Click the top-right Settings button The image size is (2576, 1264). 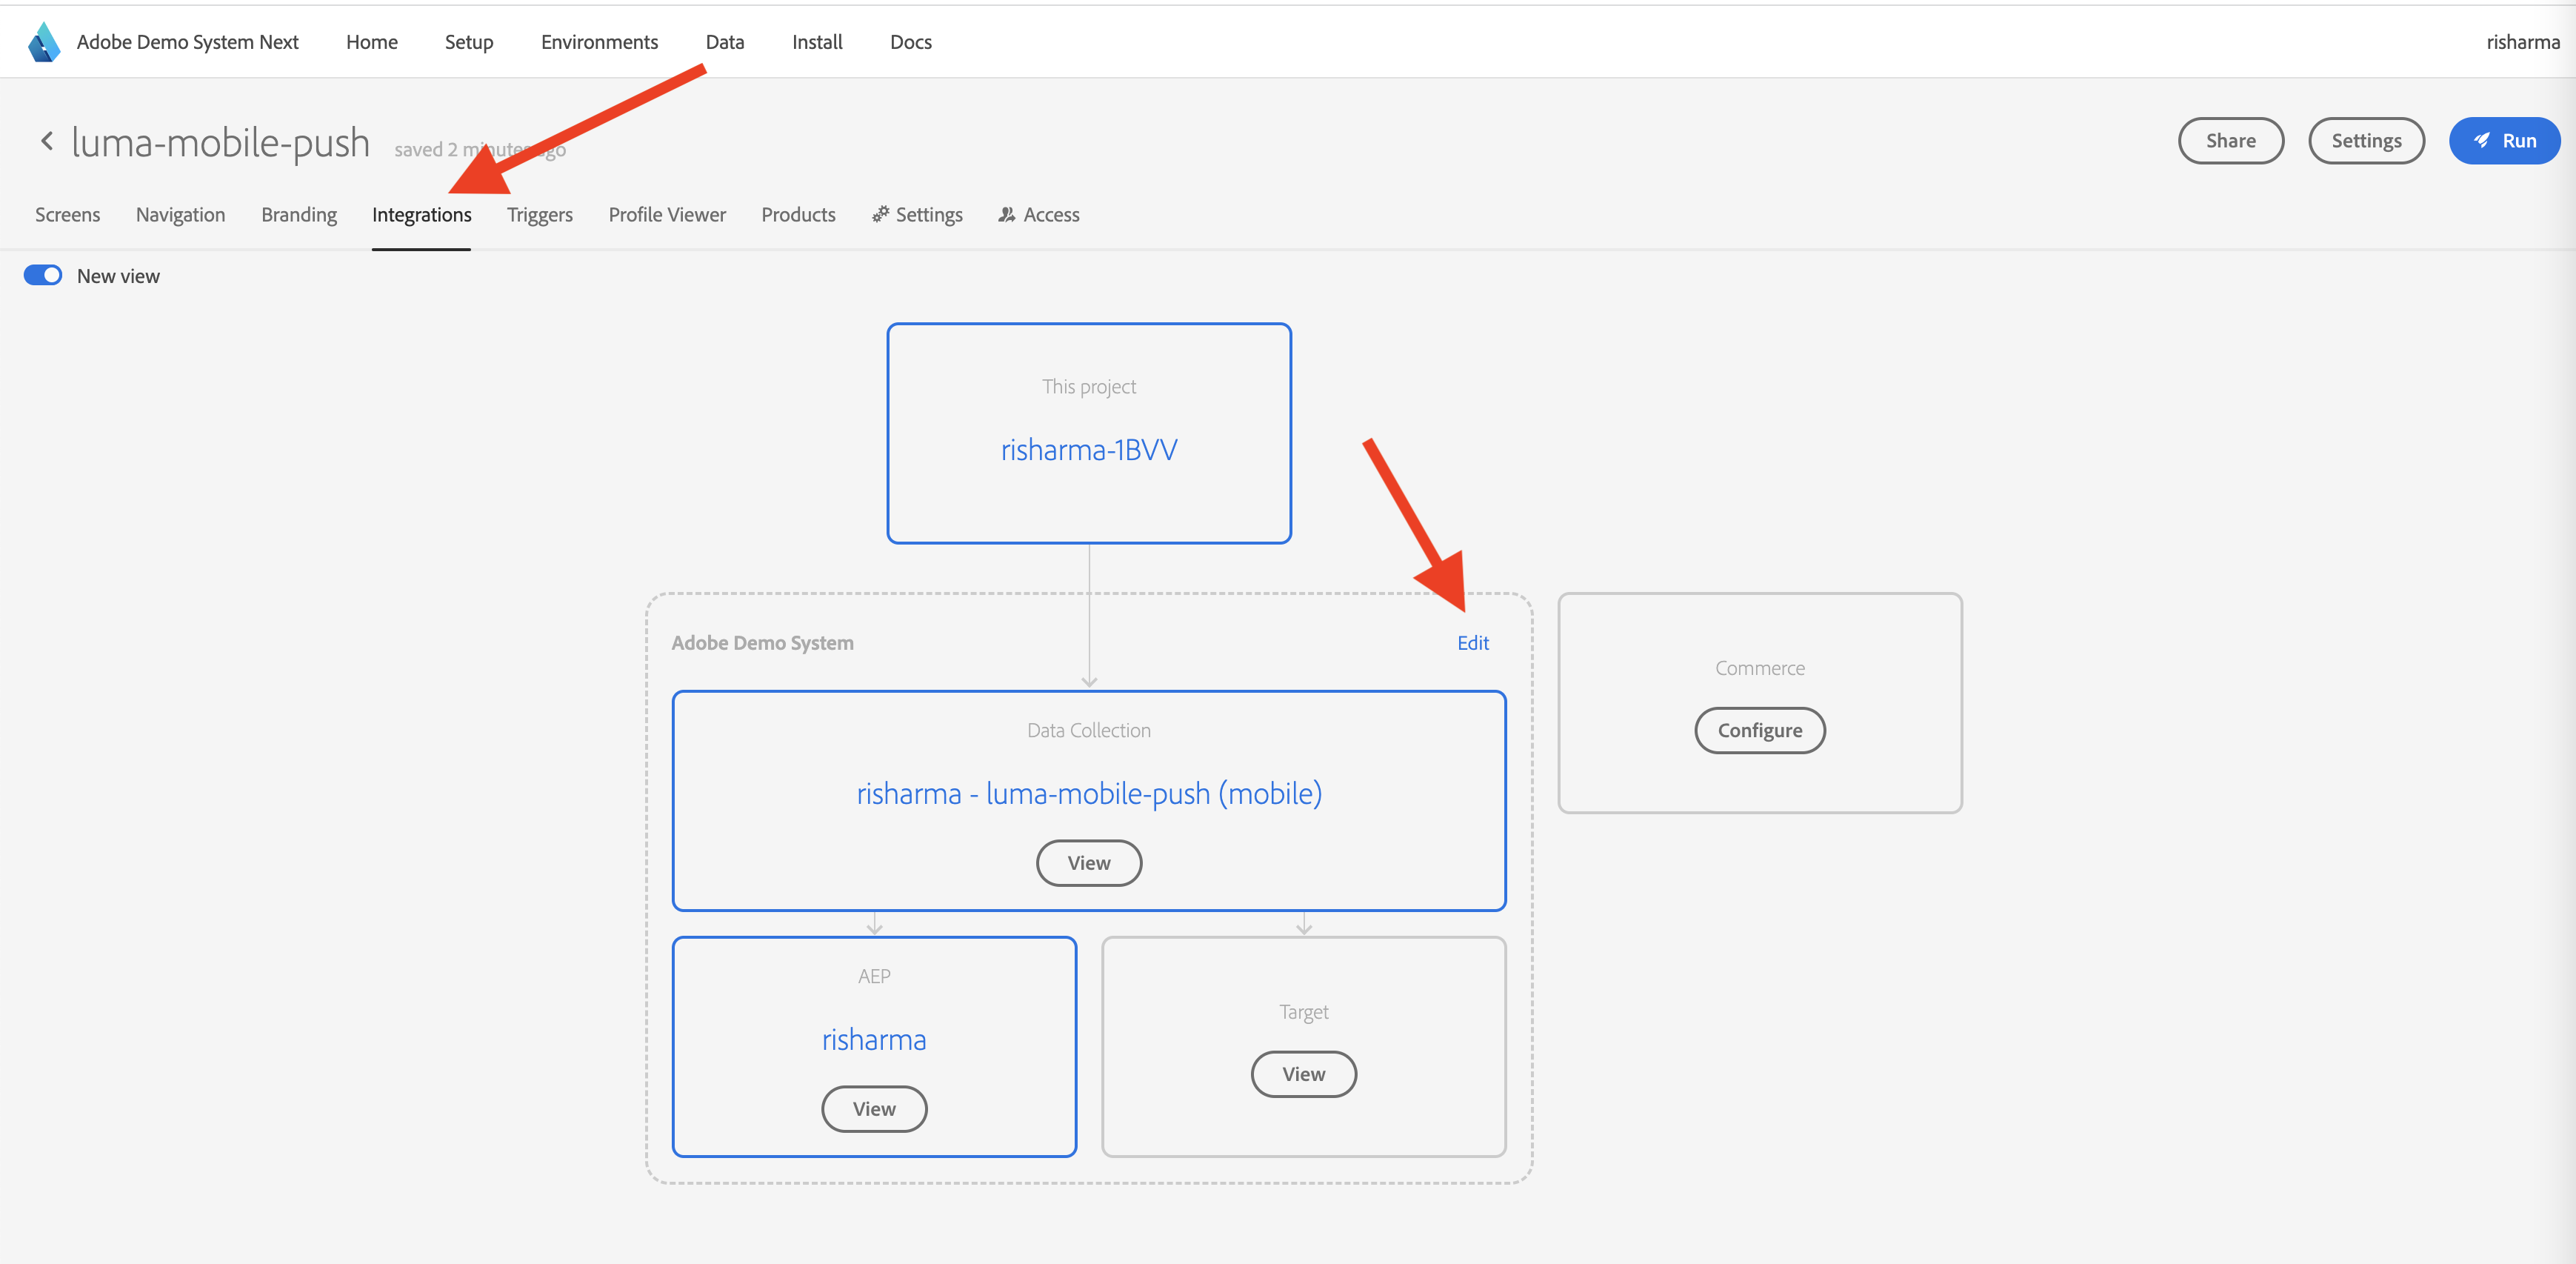(x=2366, y=141)
